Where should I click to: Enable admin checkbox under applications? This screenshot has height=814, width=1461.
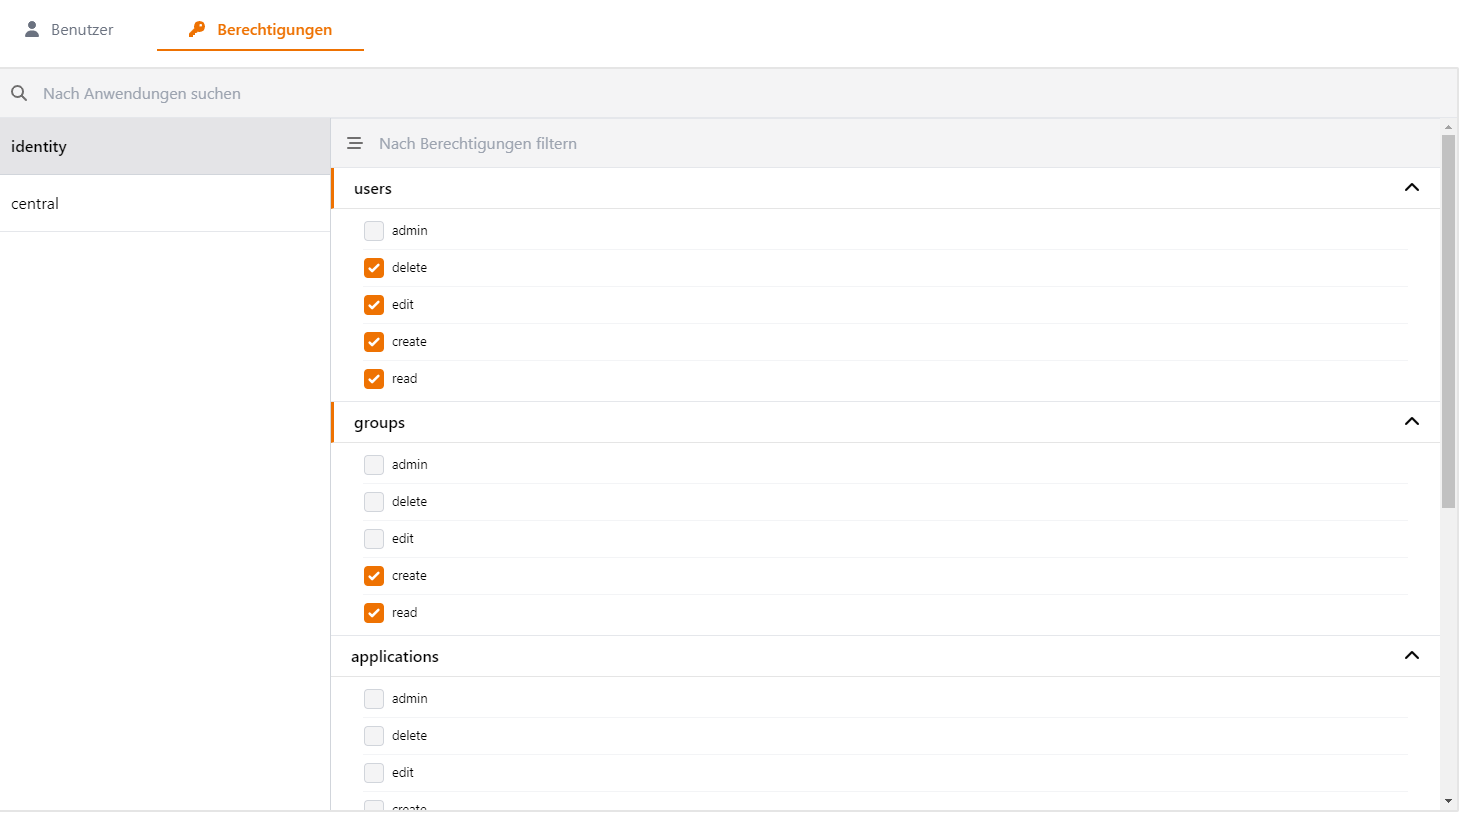point(374,699)
